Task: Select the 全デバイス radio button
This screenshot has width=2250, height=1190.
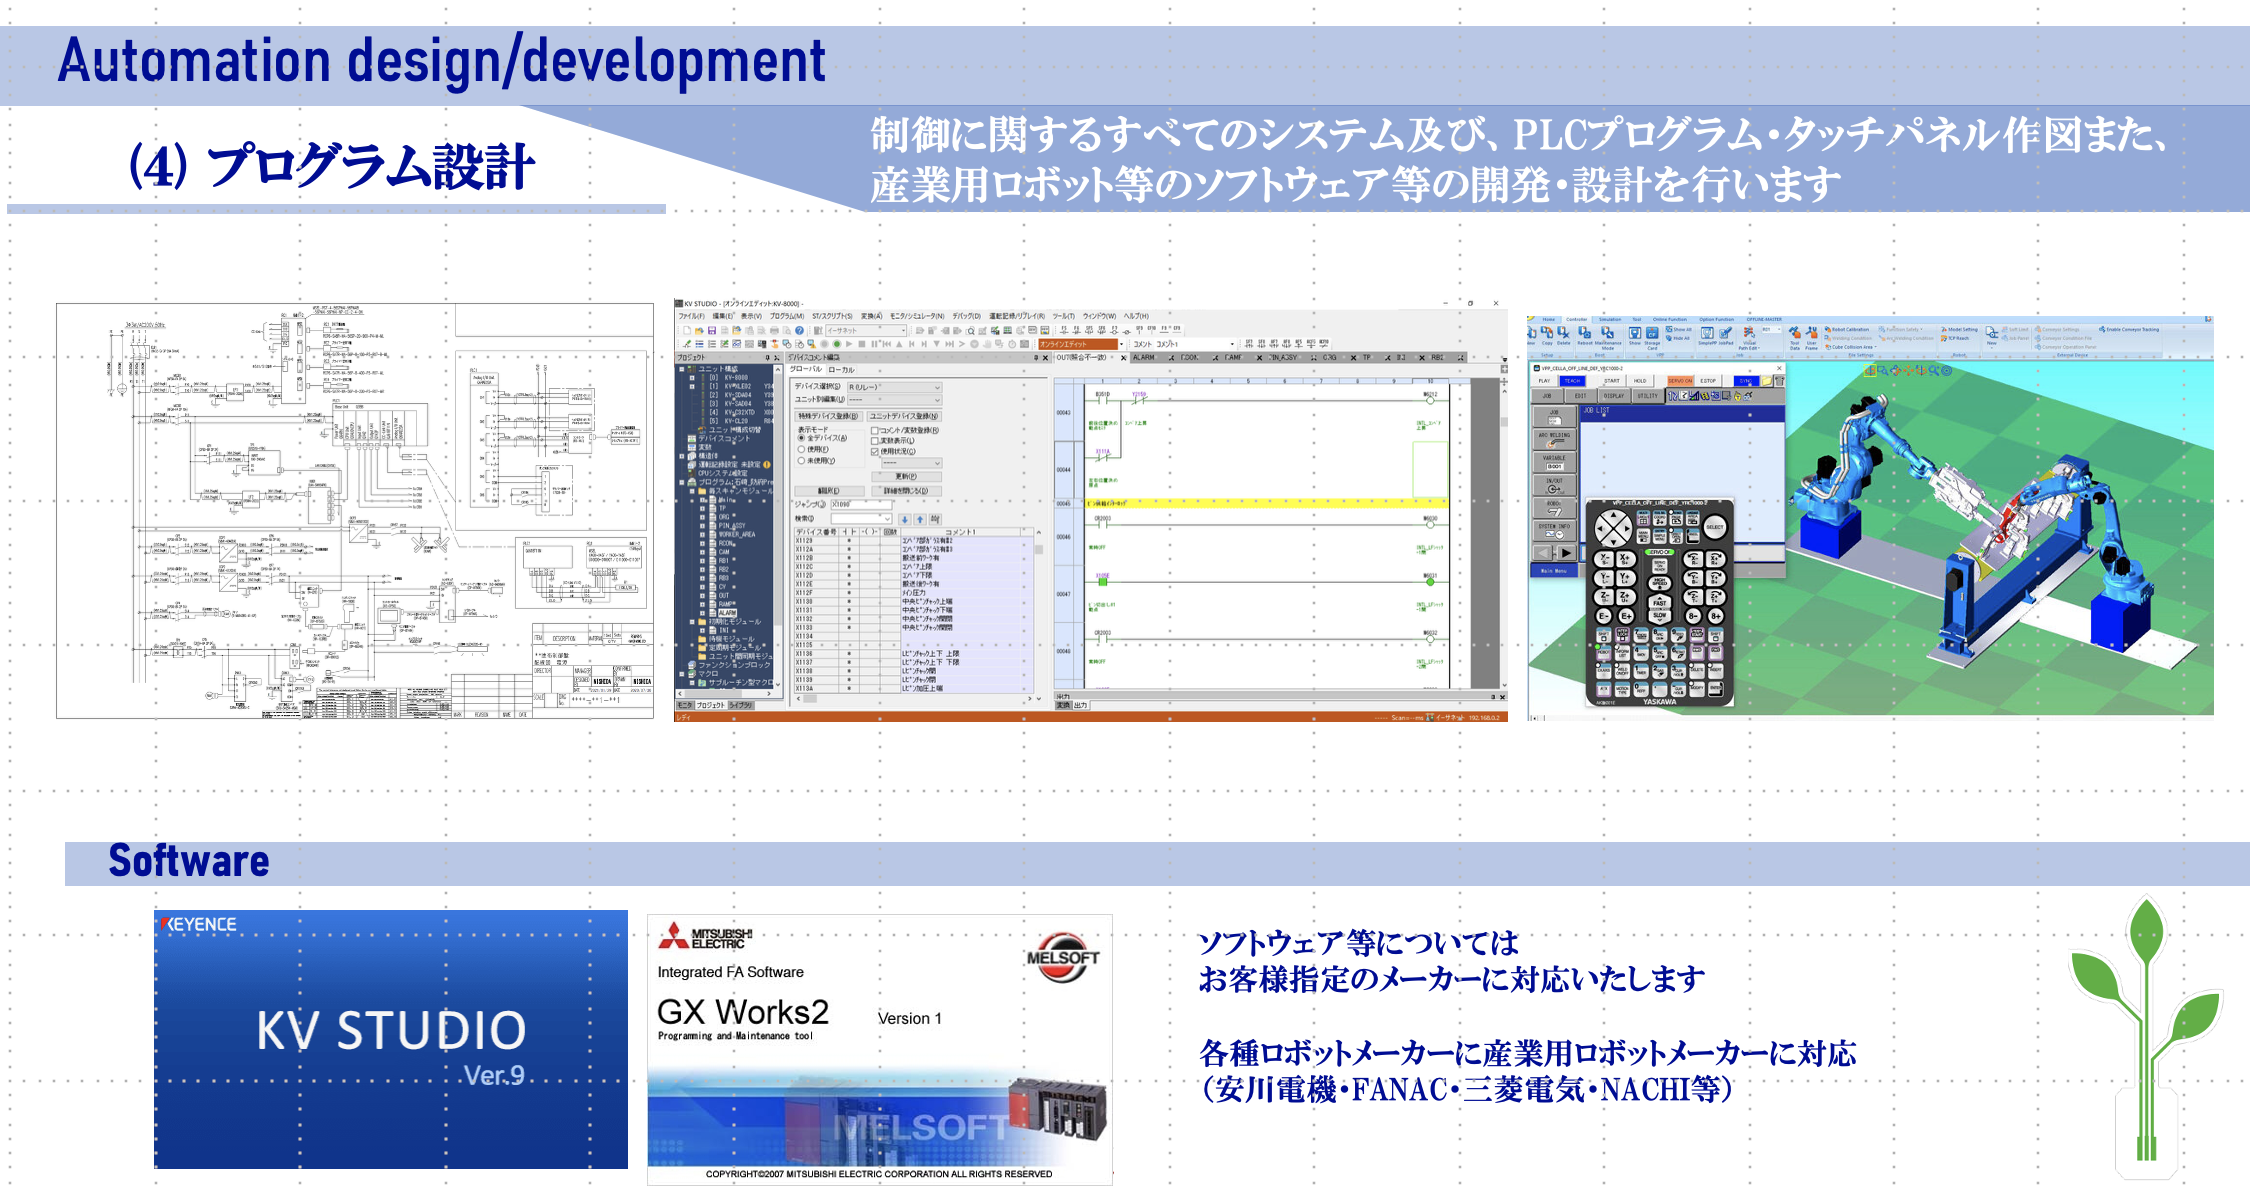Action: [801, 438]
